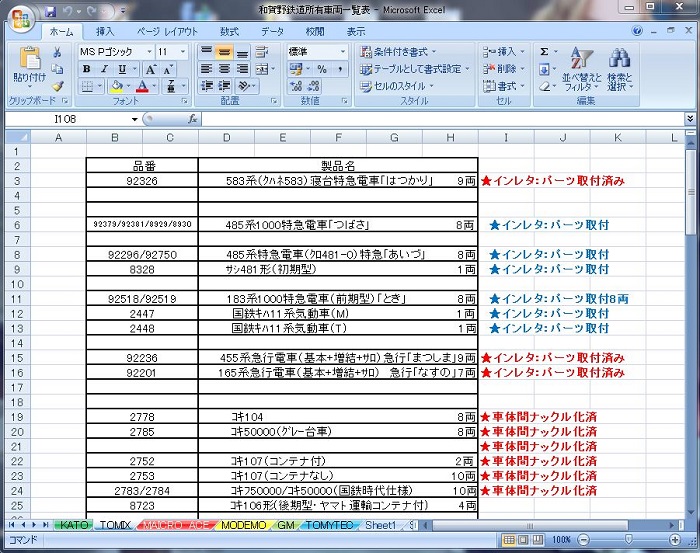Toggle underline formatting

[122, 69]
